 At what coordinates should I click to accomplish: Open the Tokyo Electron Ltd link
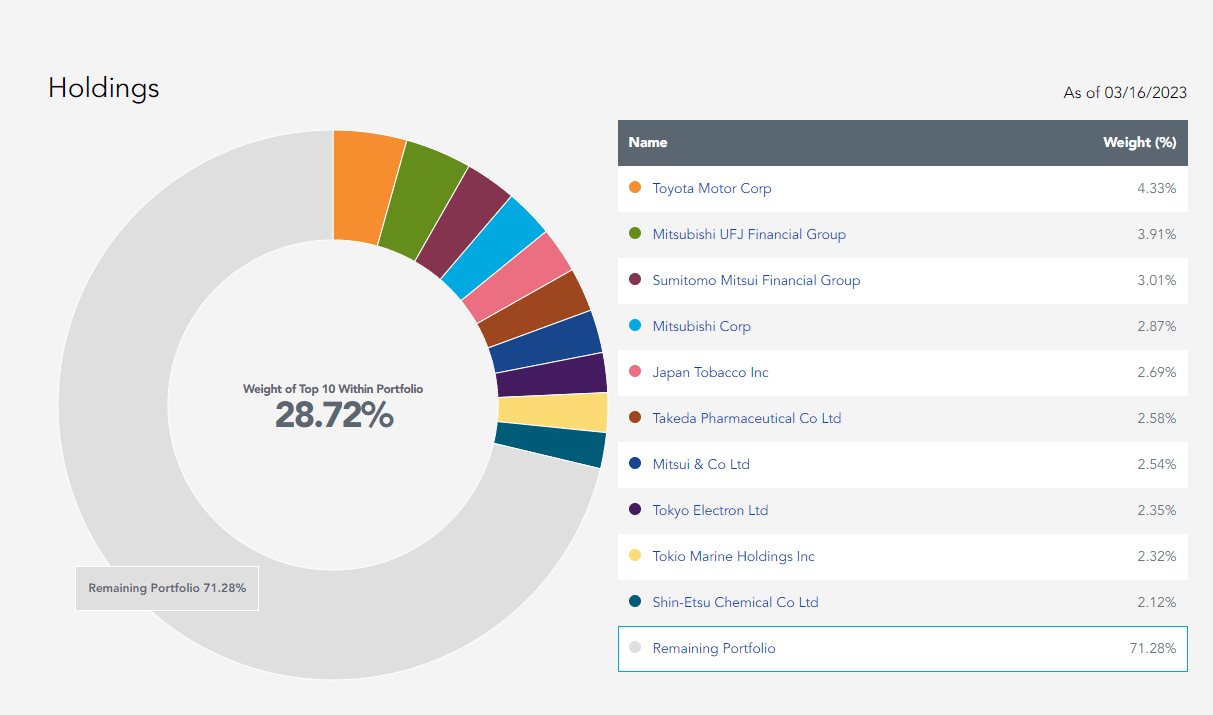[710, 510]
